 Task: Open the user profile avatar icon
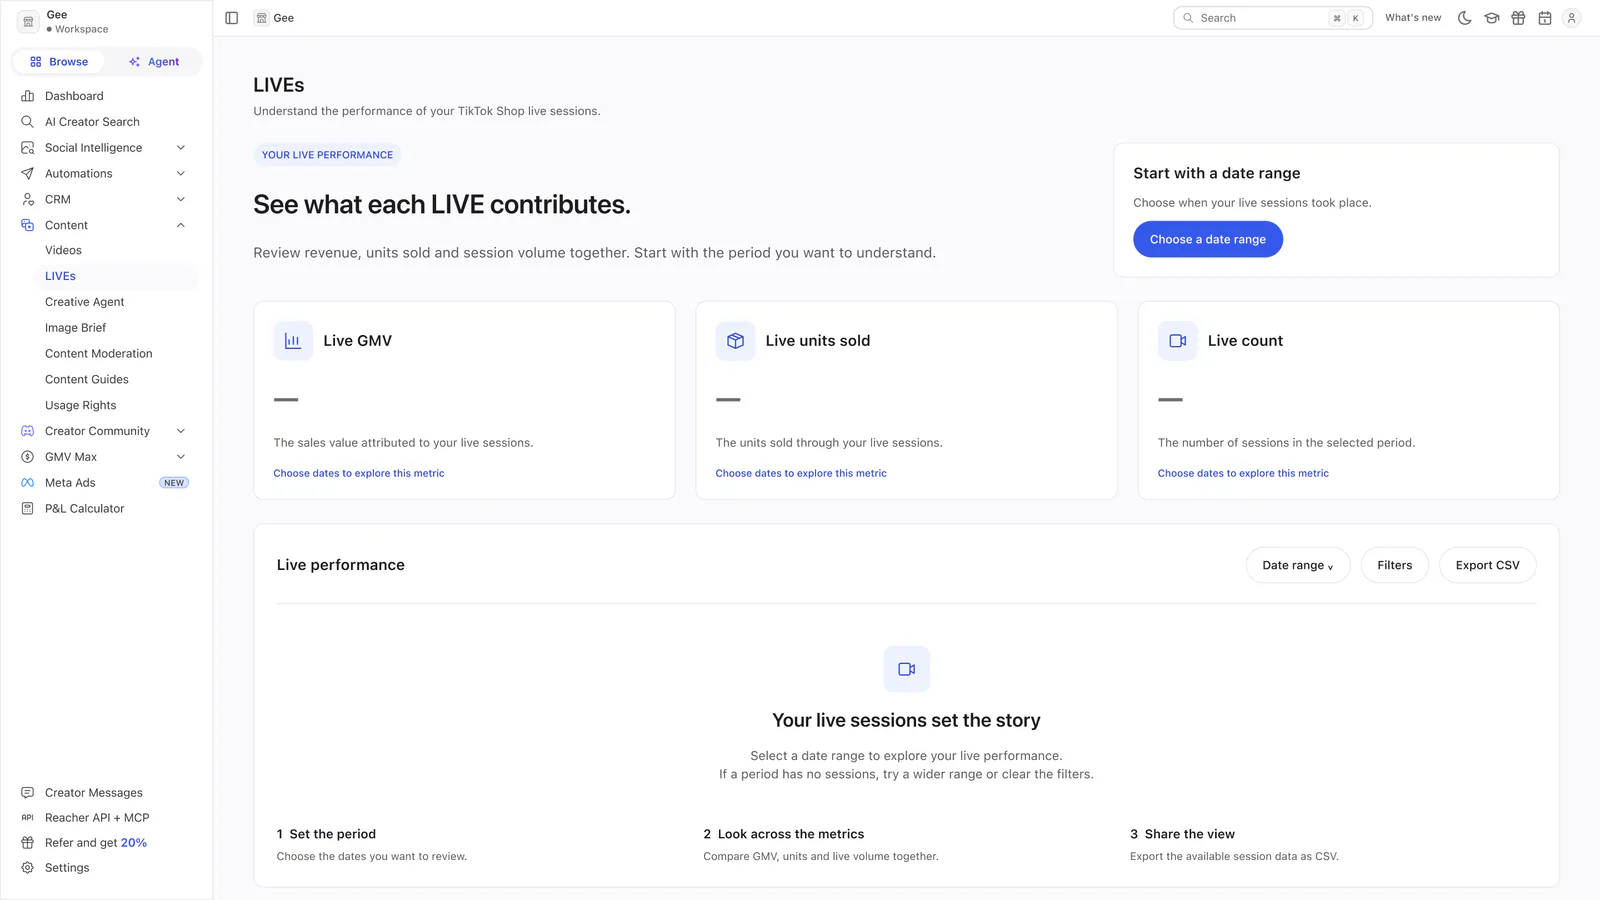pyautogui.click(x=1572, y=18)
